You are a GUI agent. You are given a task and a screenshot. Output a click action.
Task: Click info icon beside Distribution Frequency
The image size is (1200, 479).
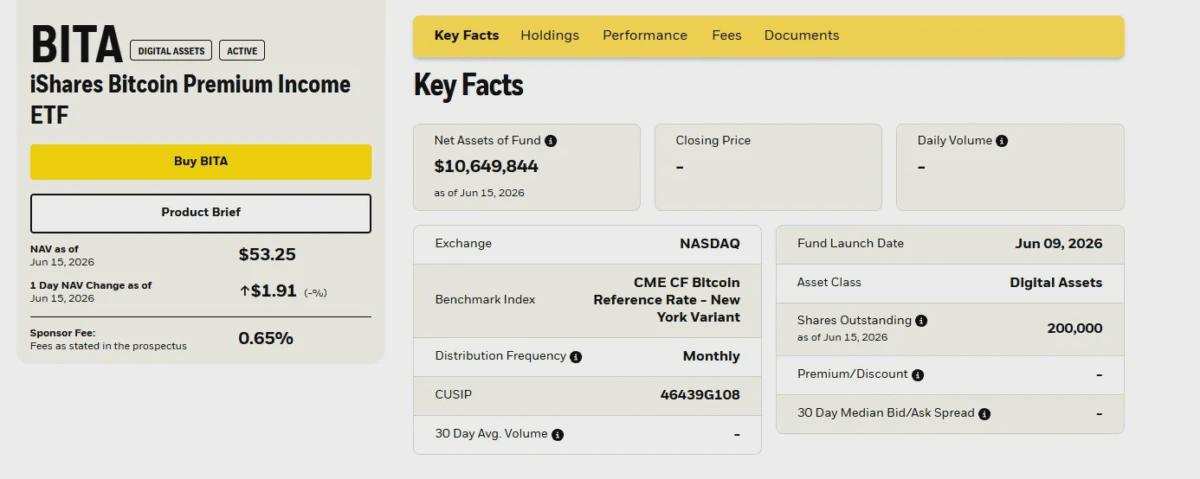point(576,357)
